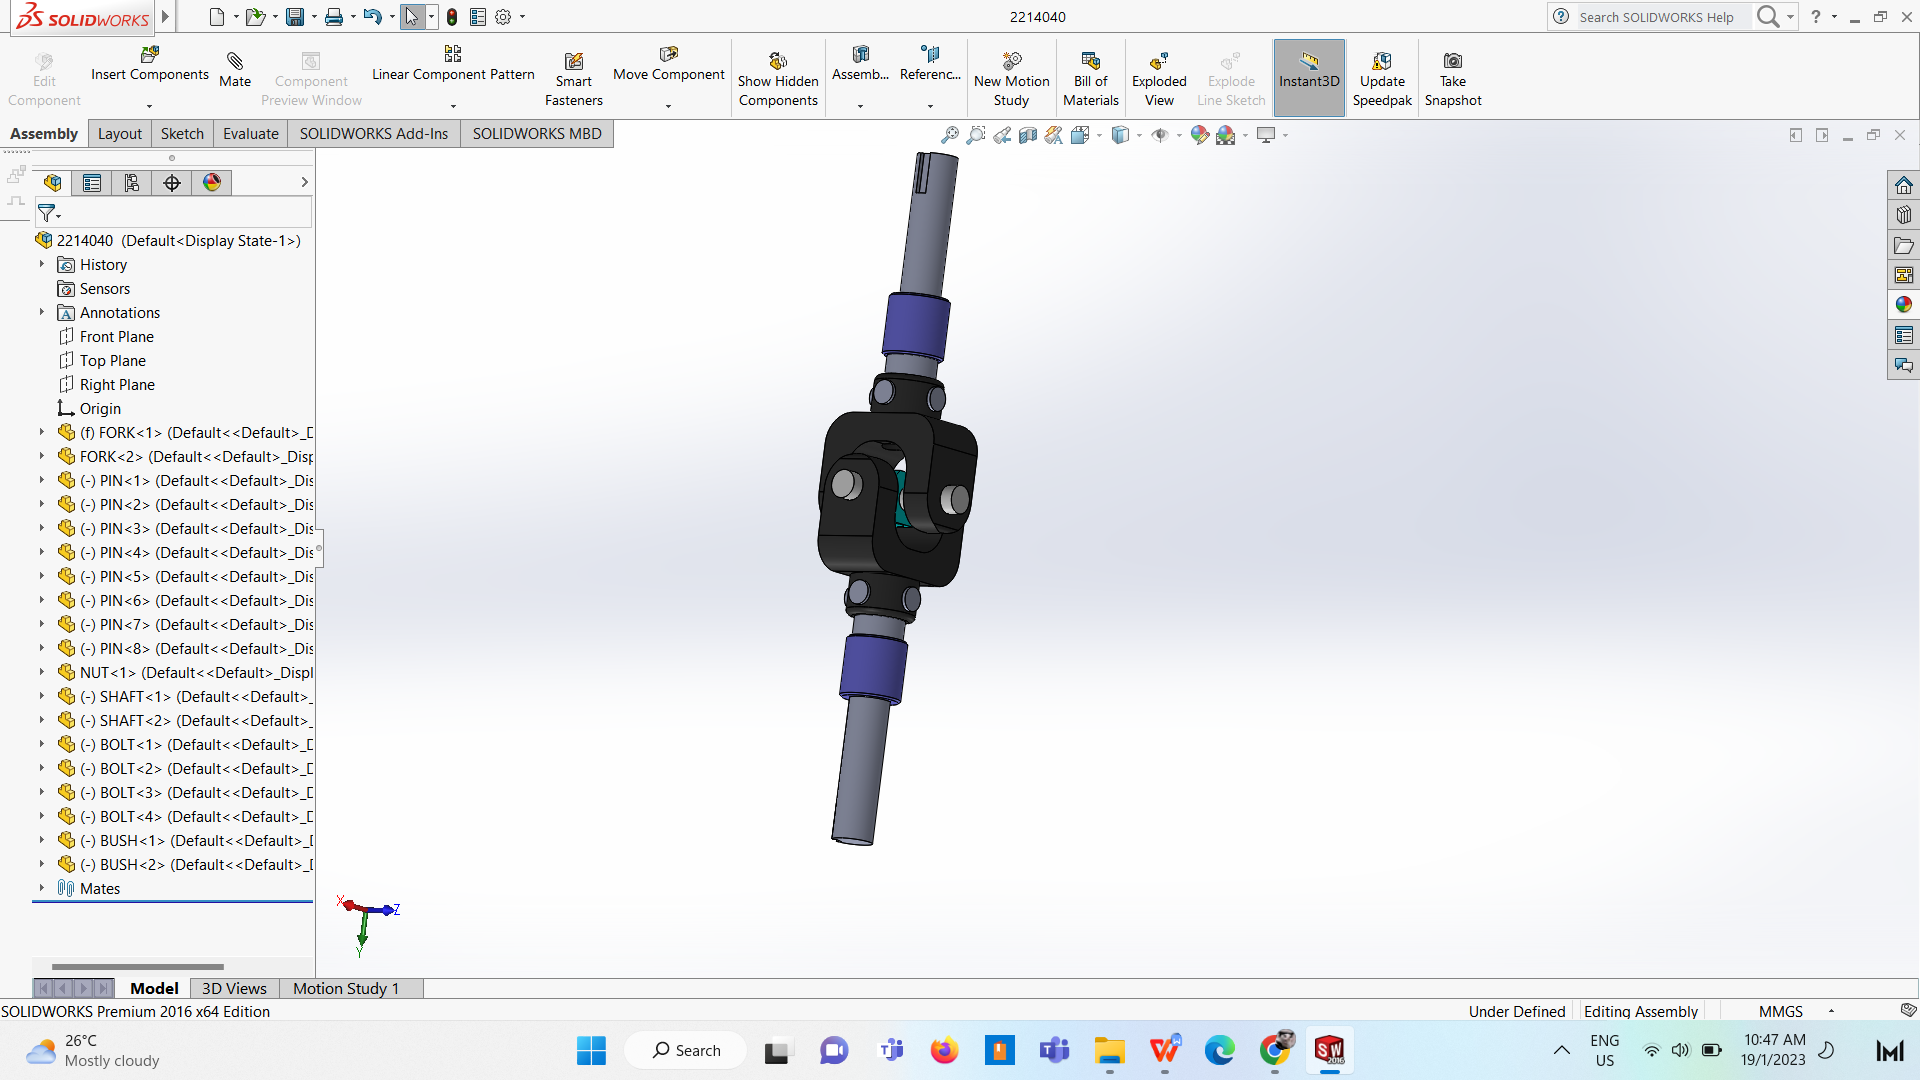
Task: Click the MMGS unit system button
Action: pos(1780,1011)
